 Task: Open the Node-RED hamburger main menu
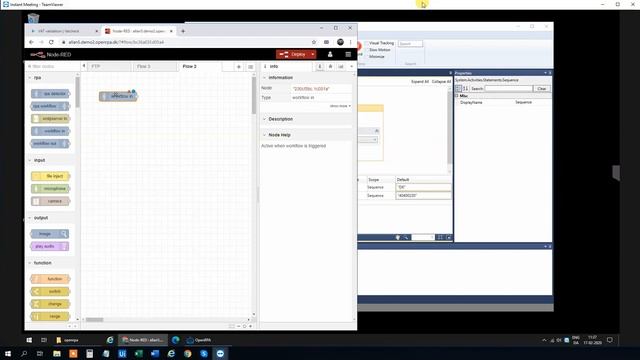[x=348, y=54]
